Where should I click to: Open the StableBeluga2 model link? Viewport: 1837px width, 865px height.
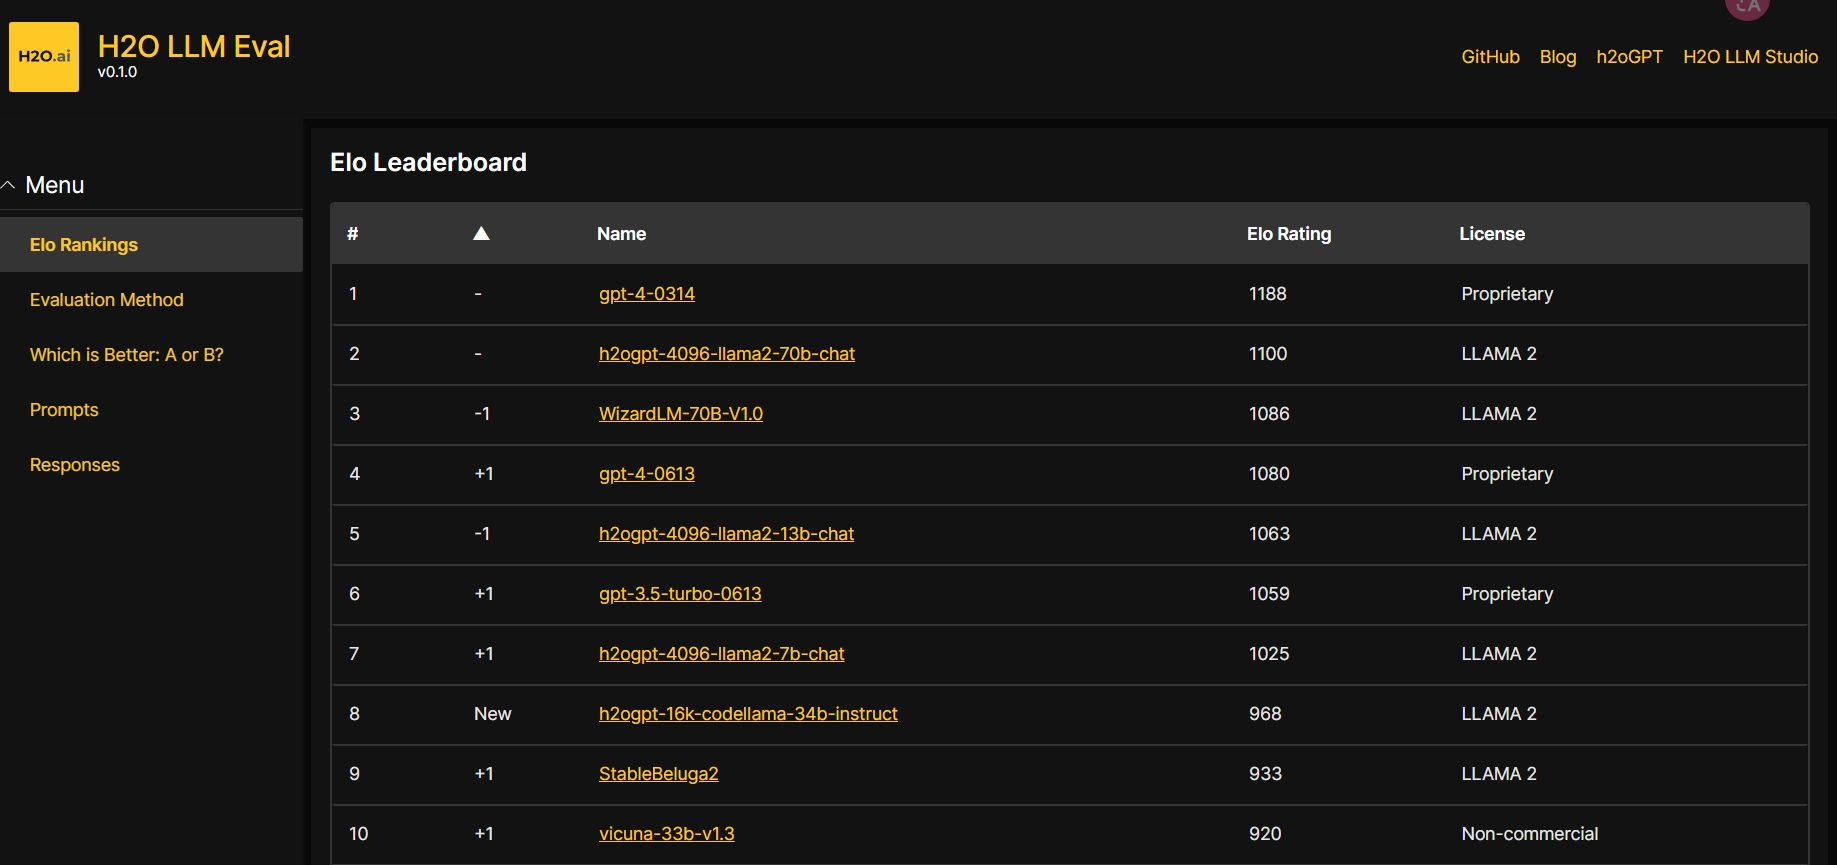pyautogui.click(x=658, y=774)
